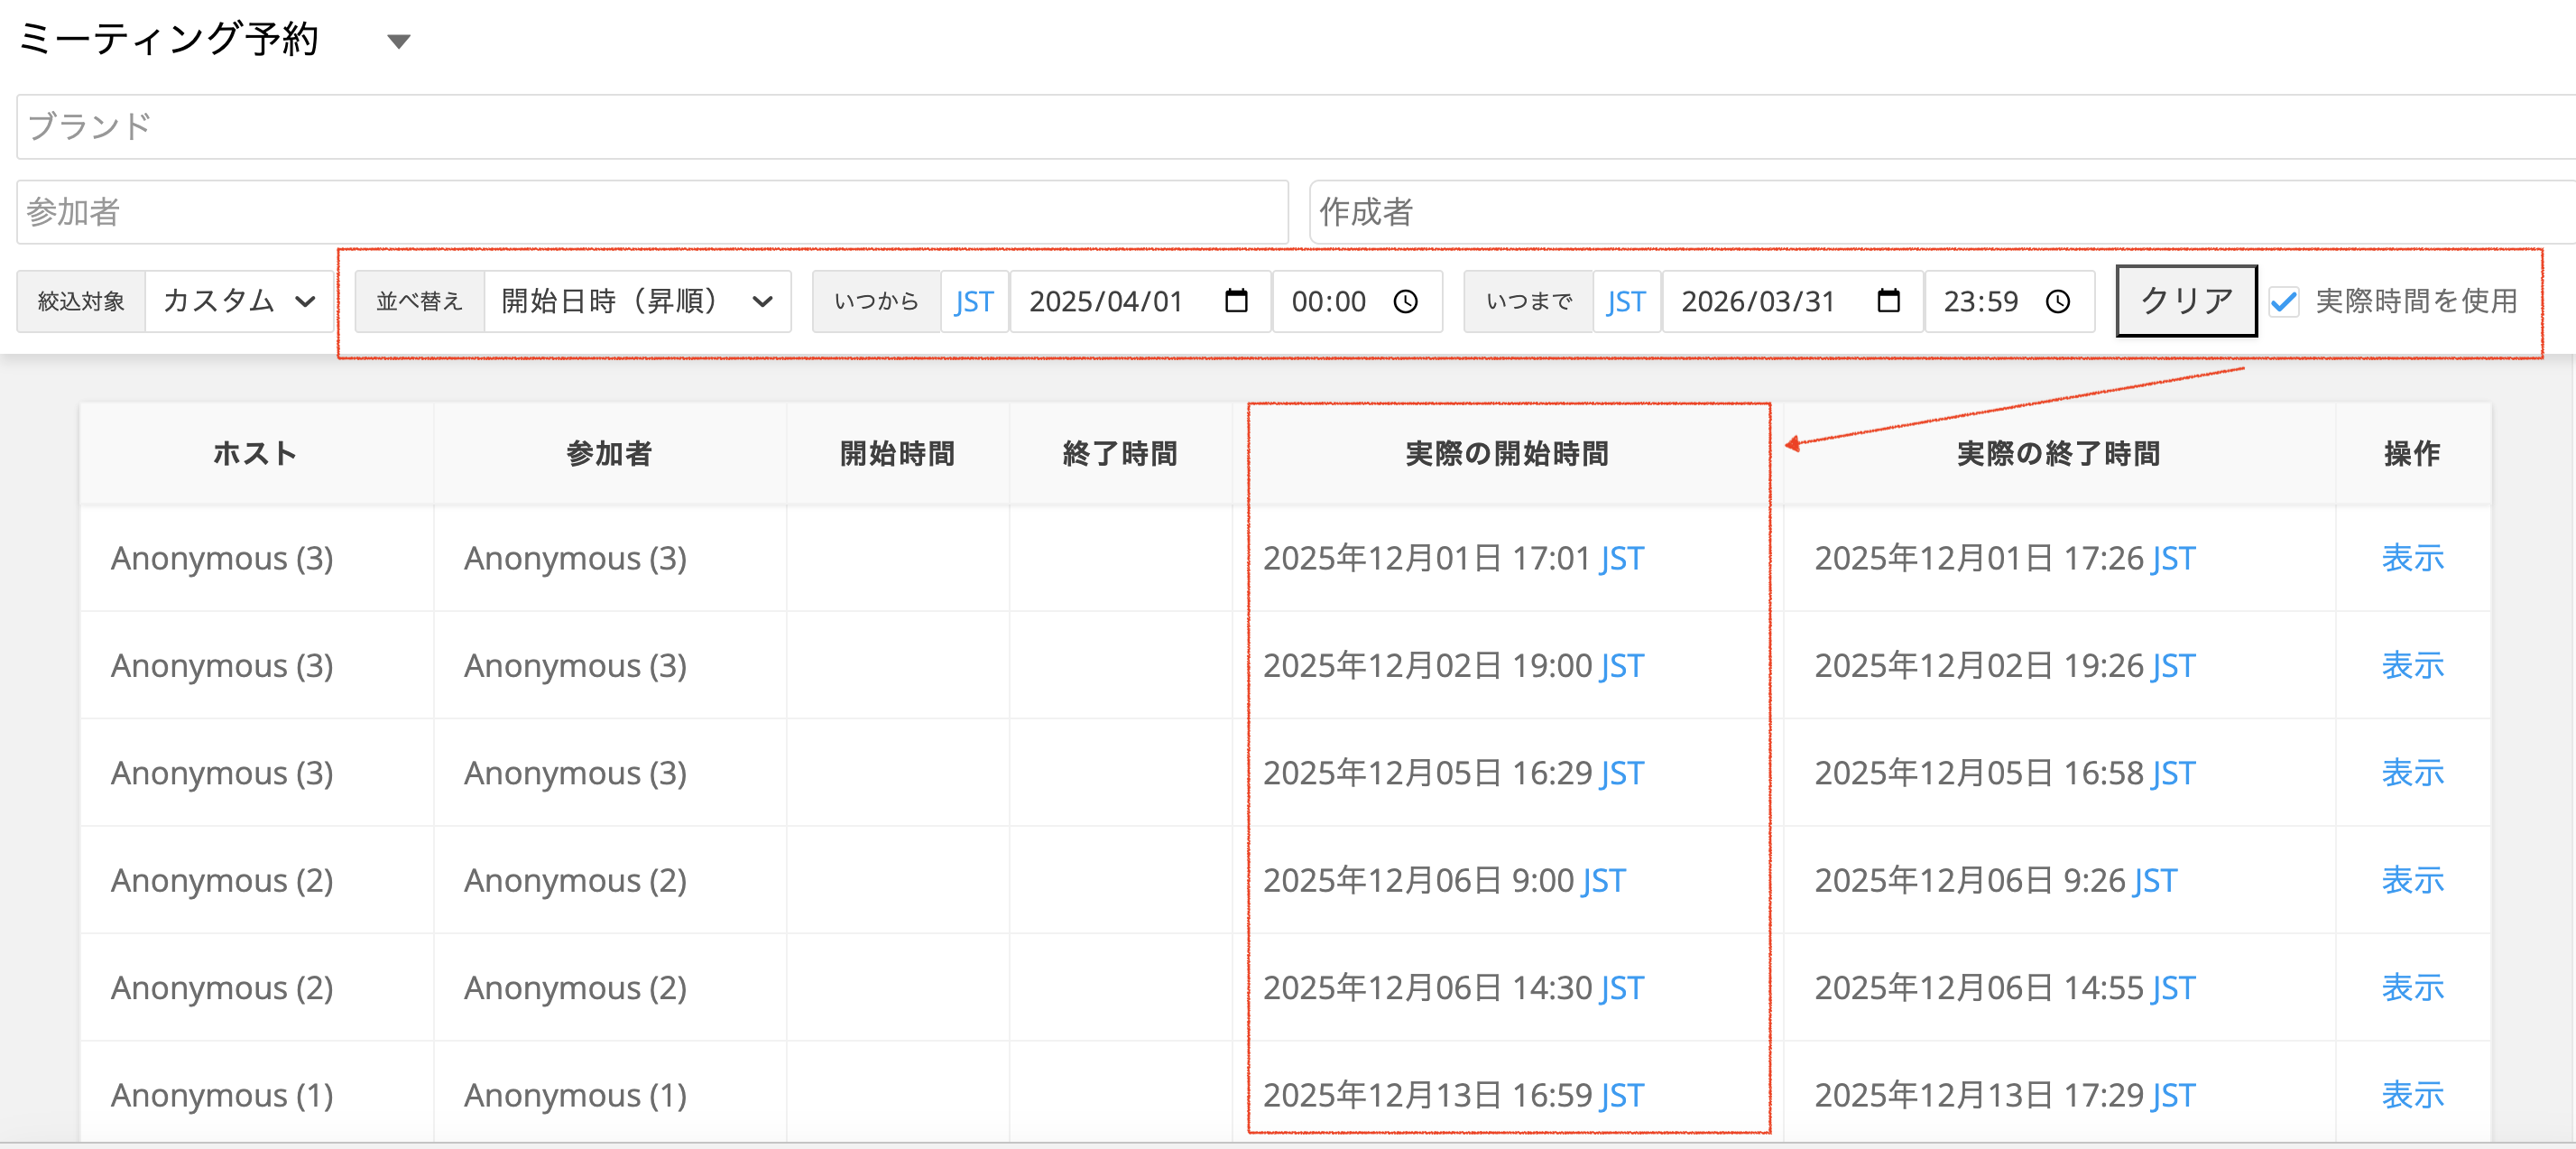Open the 絞込対象 カスタム dropdown
This screenshot has height=1149, width=2576.
point(239,301)
